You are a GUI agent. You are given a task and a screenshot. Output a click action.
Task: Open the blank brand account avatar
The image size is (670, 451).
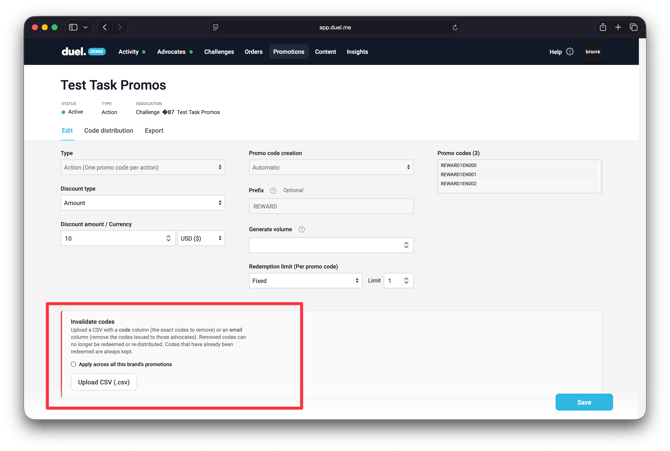(x=593, y=52)
